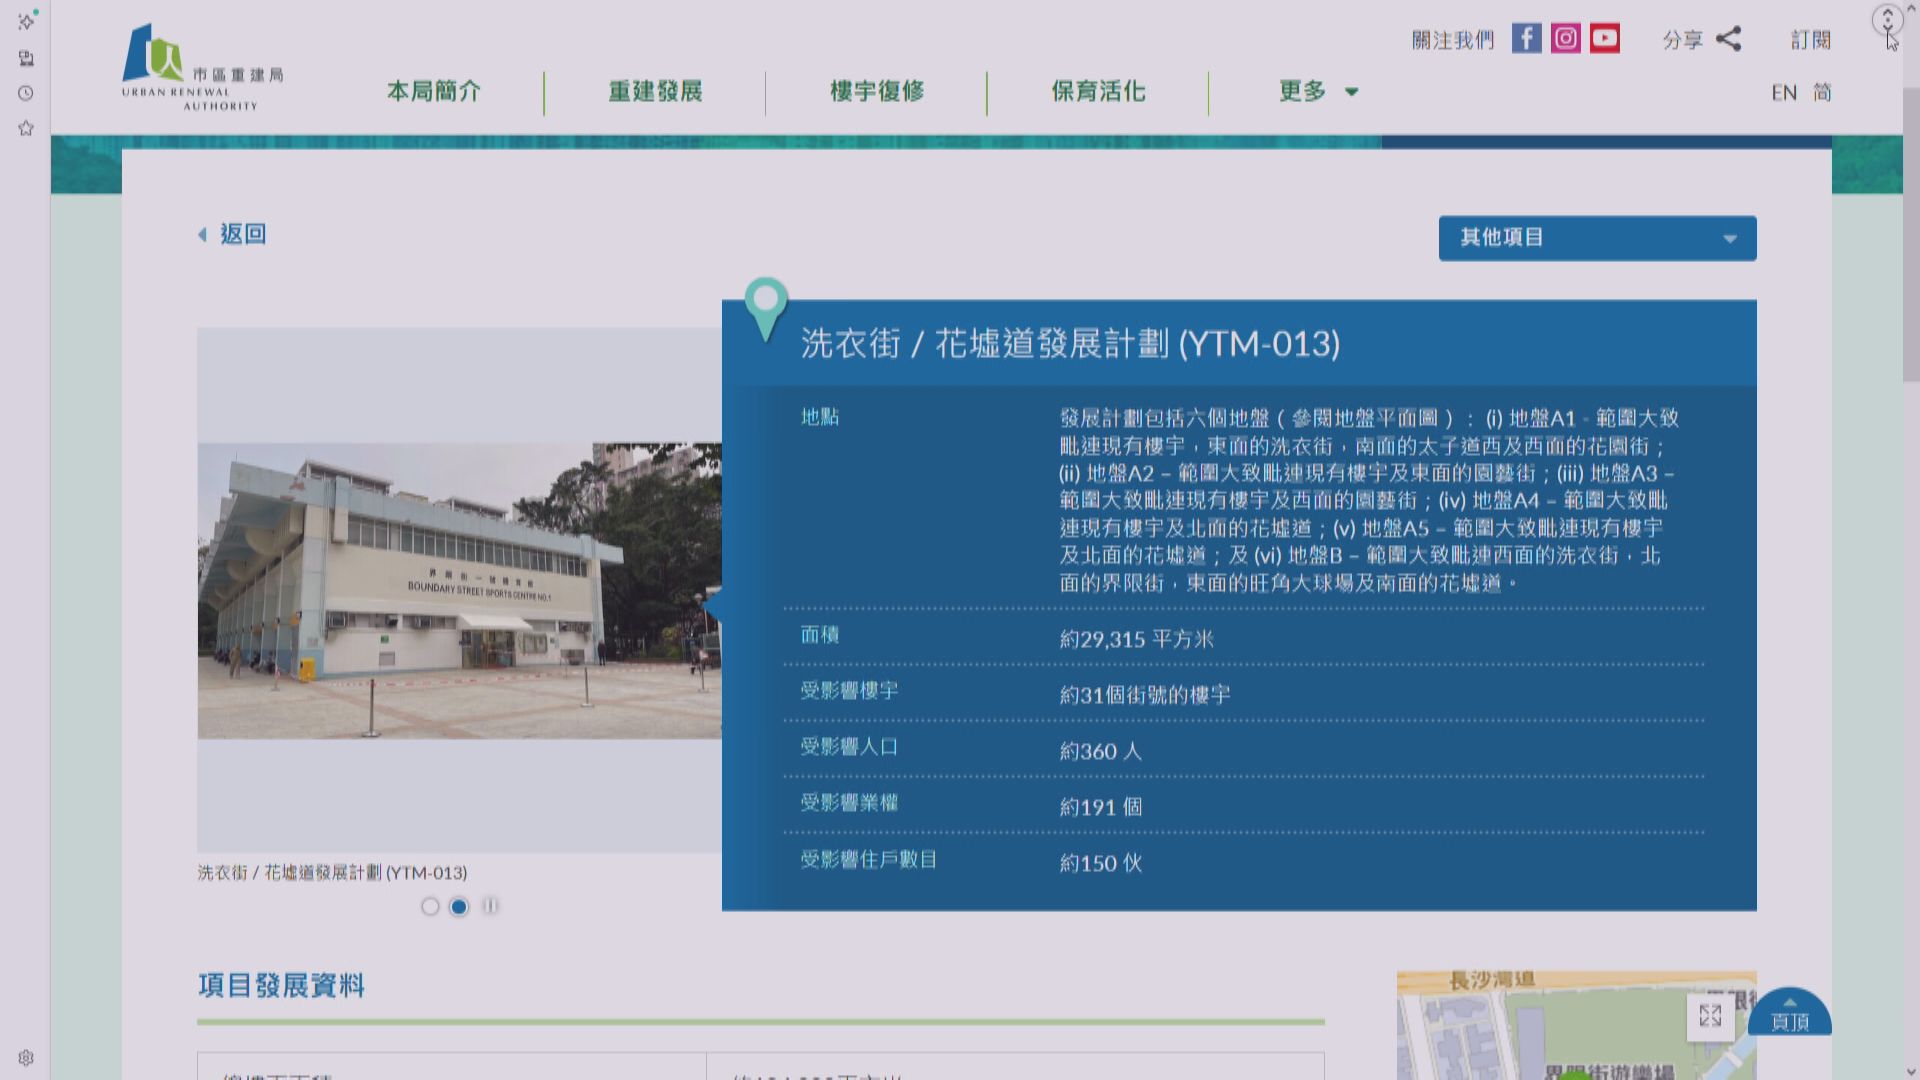Open settings gear in left sidebar
Screen dimensions: 1920x1080
click(x=26, y=1058)
